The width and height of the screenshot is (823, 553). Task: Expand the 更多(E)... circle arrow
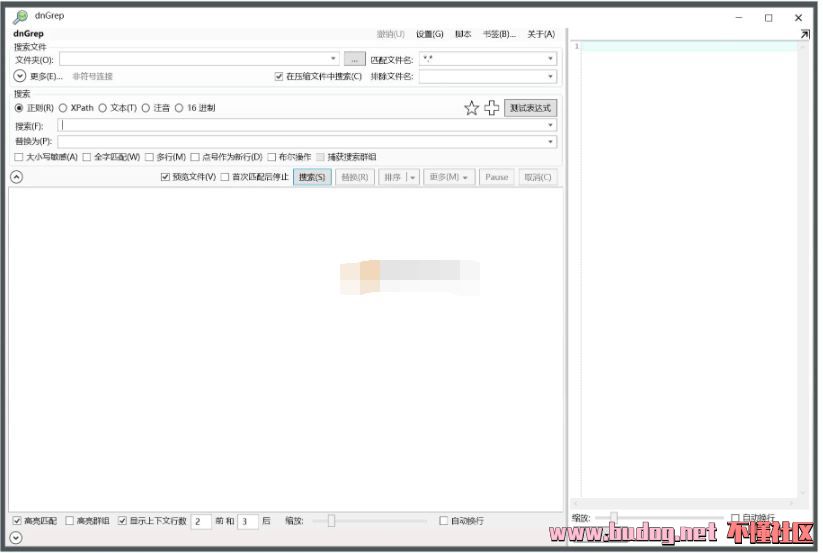click(19, 77)
